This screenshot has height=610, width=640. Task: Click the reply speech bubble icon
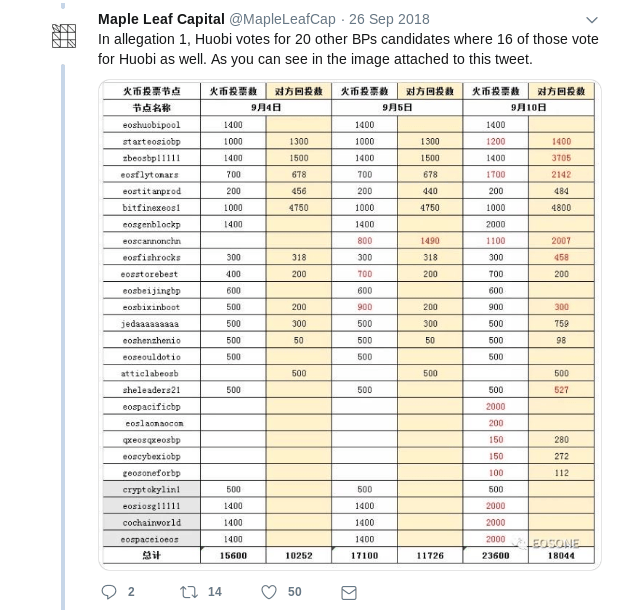click(110, 592)
